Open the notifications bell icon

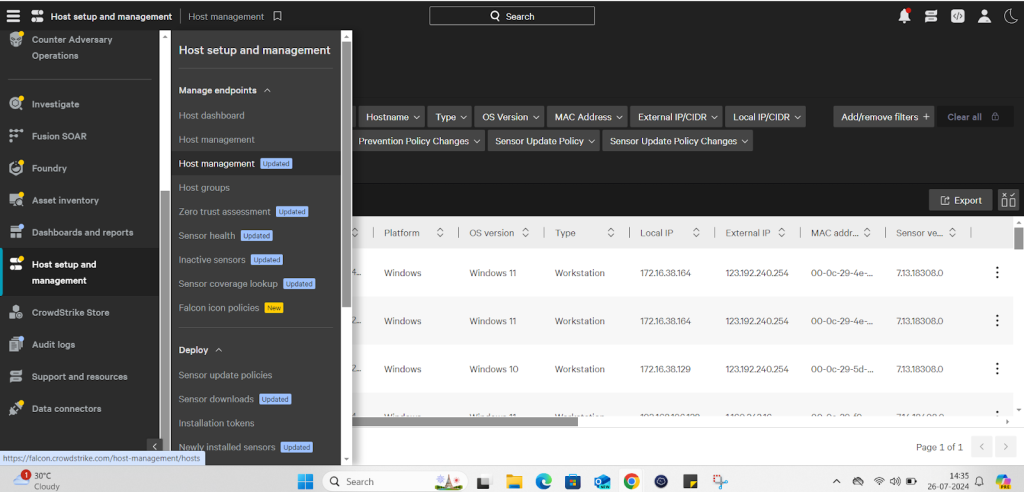pos(904,16)
